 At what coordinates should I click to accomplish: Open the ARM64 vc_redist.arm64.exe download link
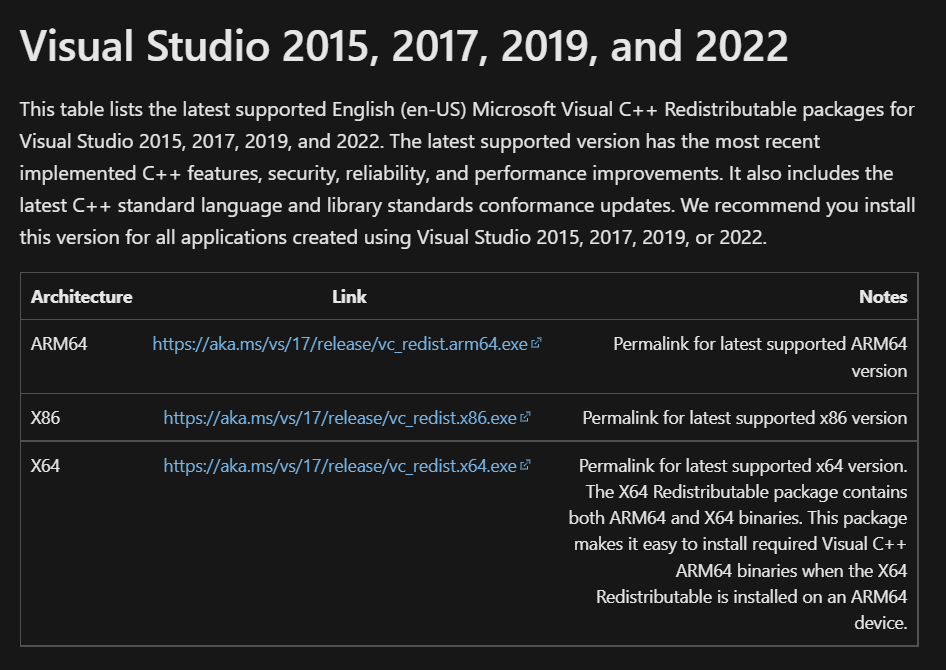click(x=340, y=344)
